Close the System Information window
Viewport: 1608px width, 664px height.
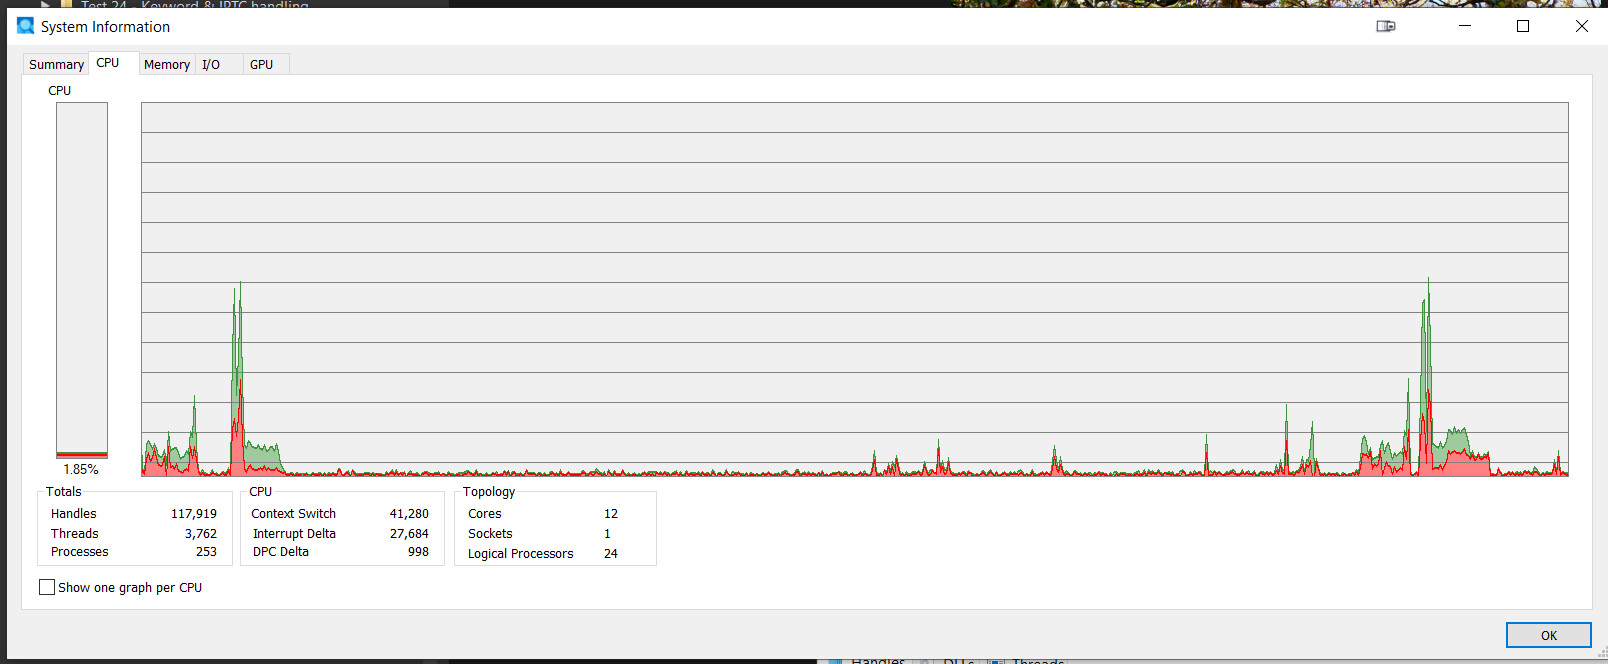(1581, 26)
